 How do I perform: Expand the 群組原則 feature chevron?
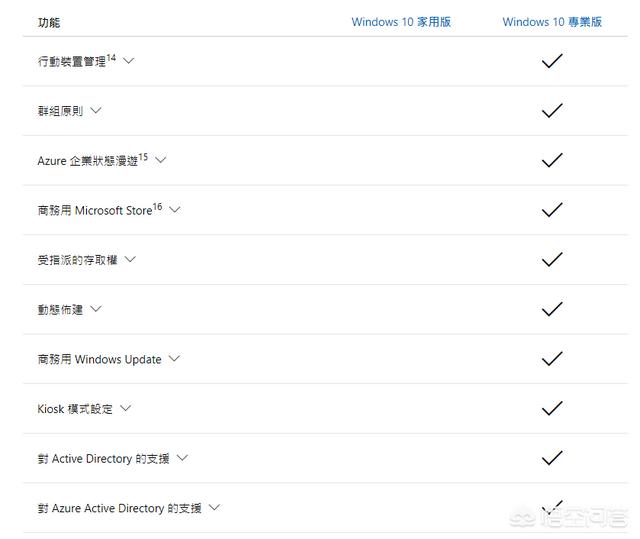pos(96,110)
